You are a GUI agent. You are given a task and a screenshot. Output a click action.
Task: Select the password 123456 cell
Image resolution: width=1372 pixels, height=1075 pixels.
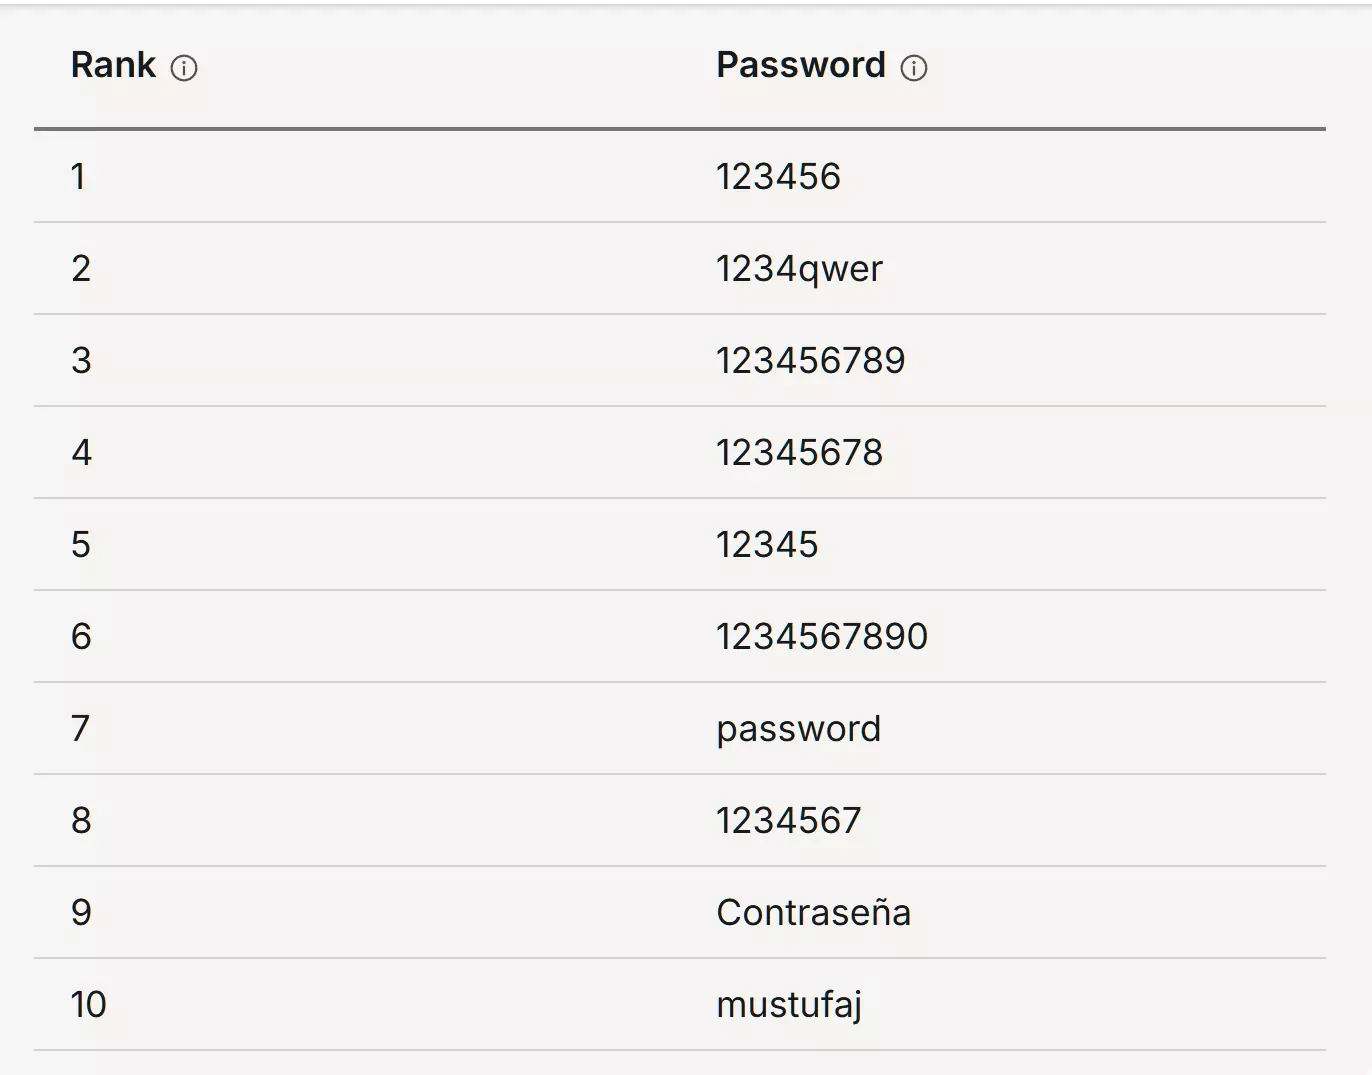pos(778,177)
